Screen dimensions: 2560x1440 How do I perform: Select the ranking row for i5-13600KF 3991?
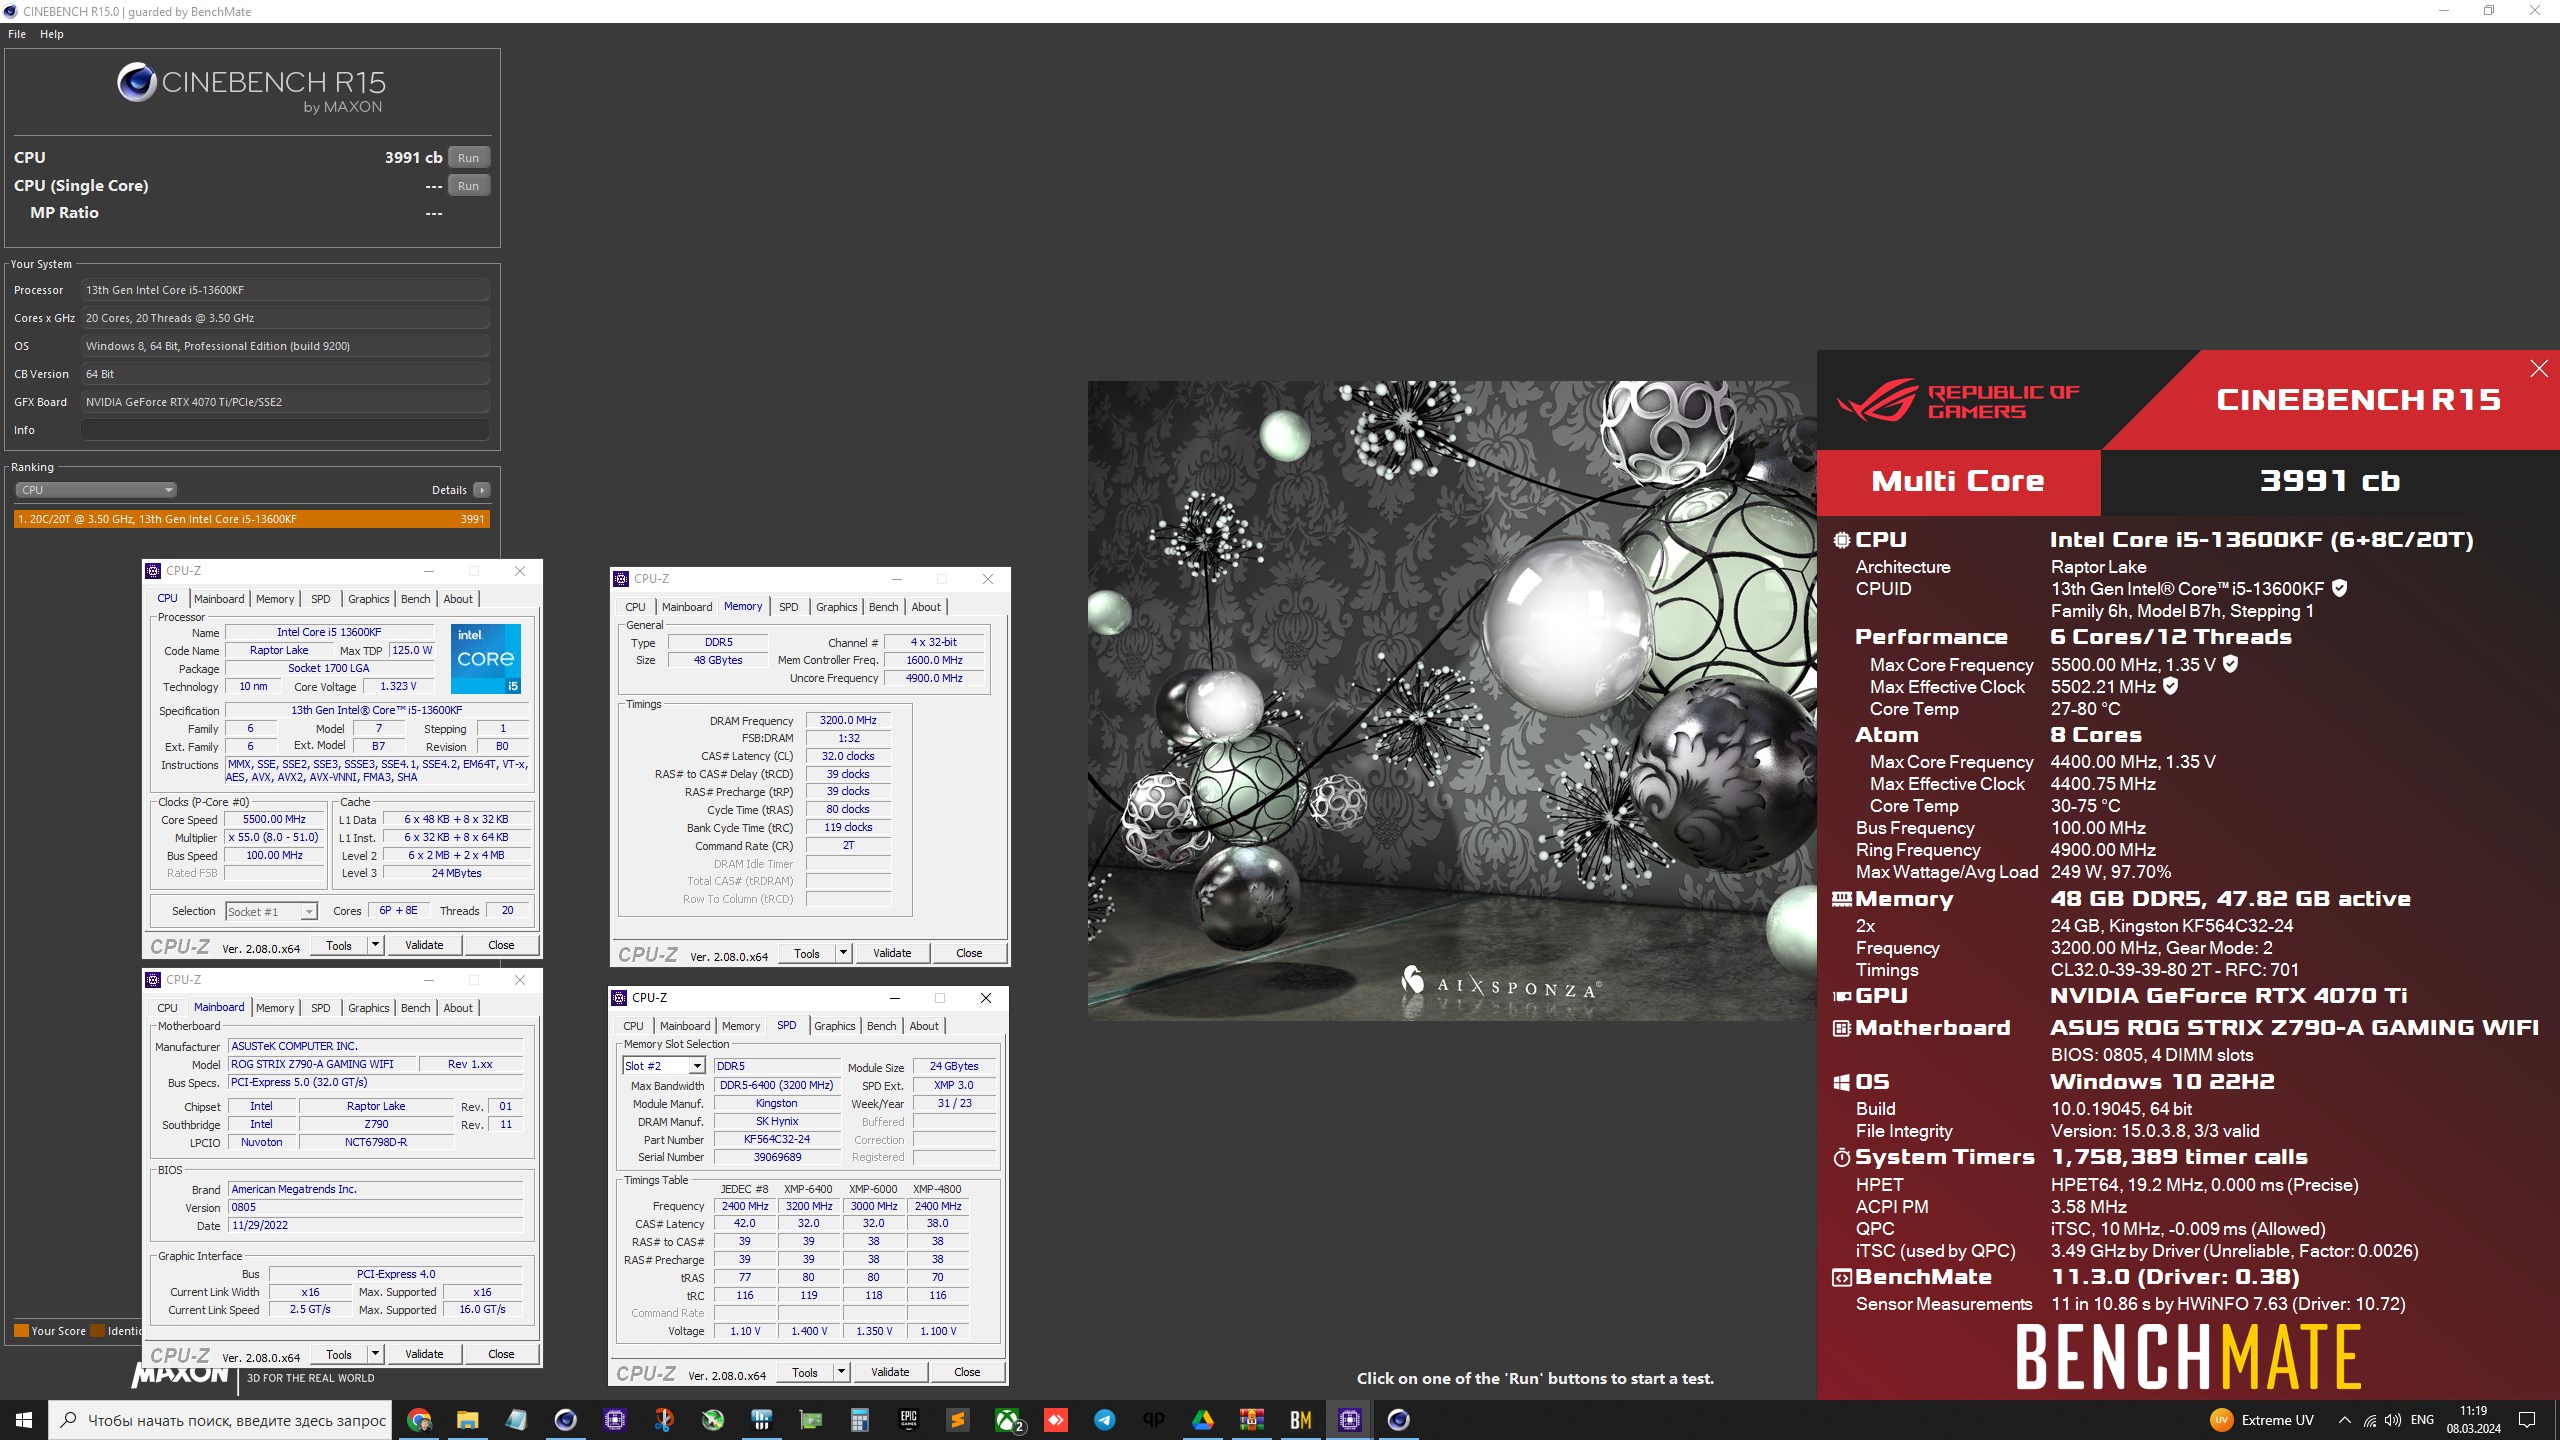click(252, 519)
